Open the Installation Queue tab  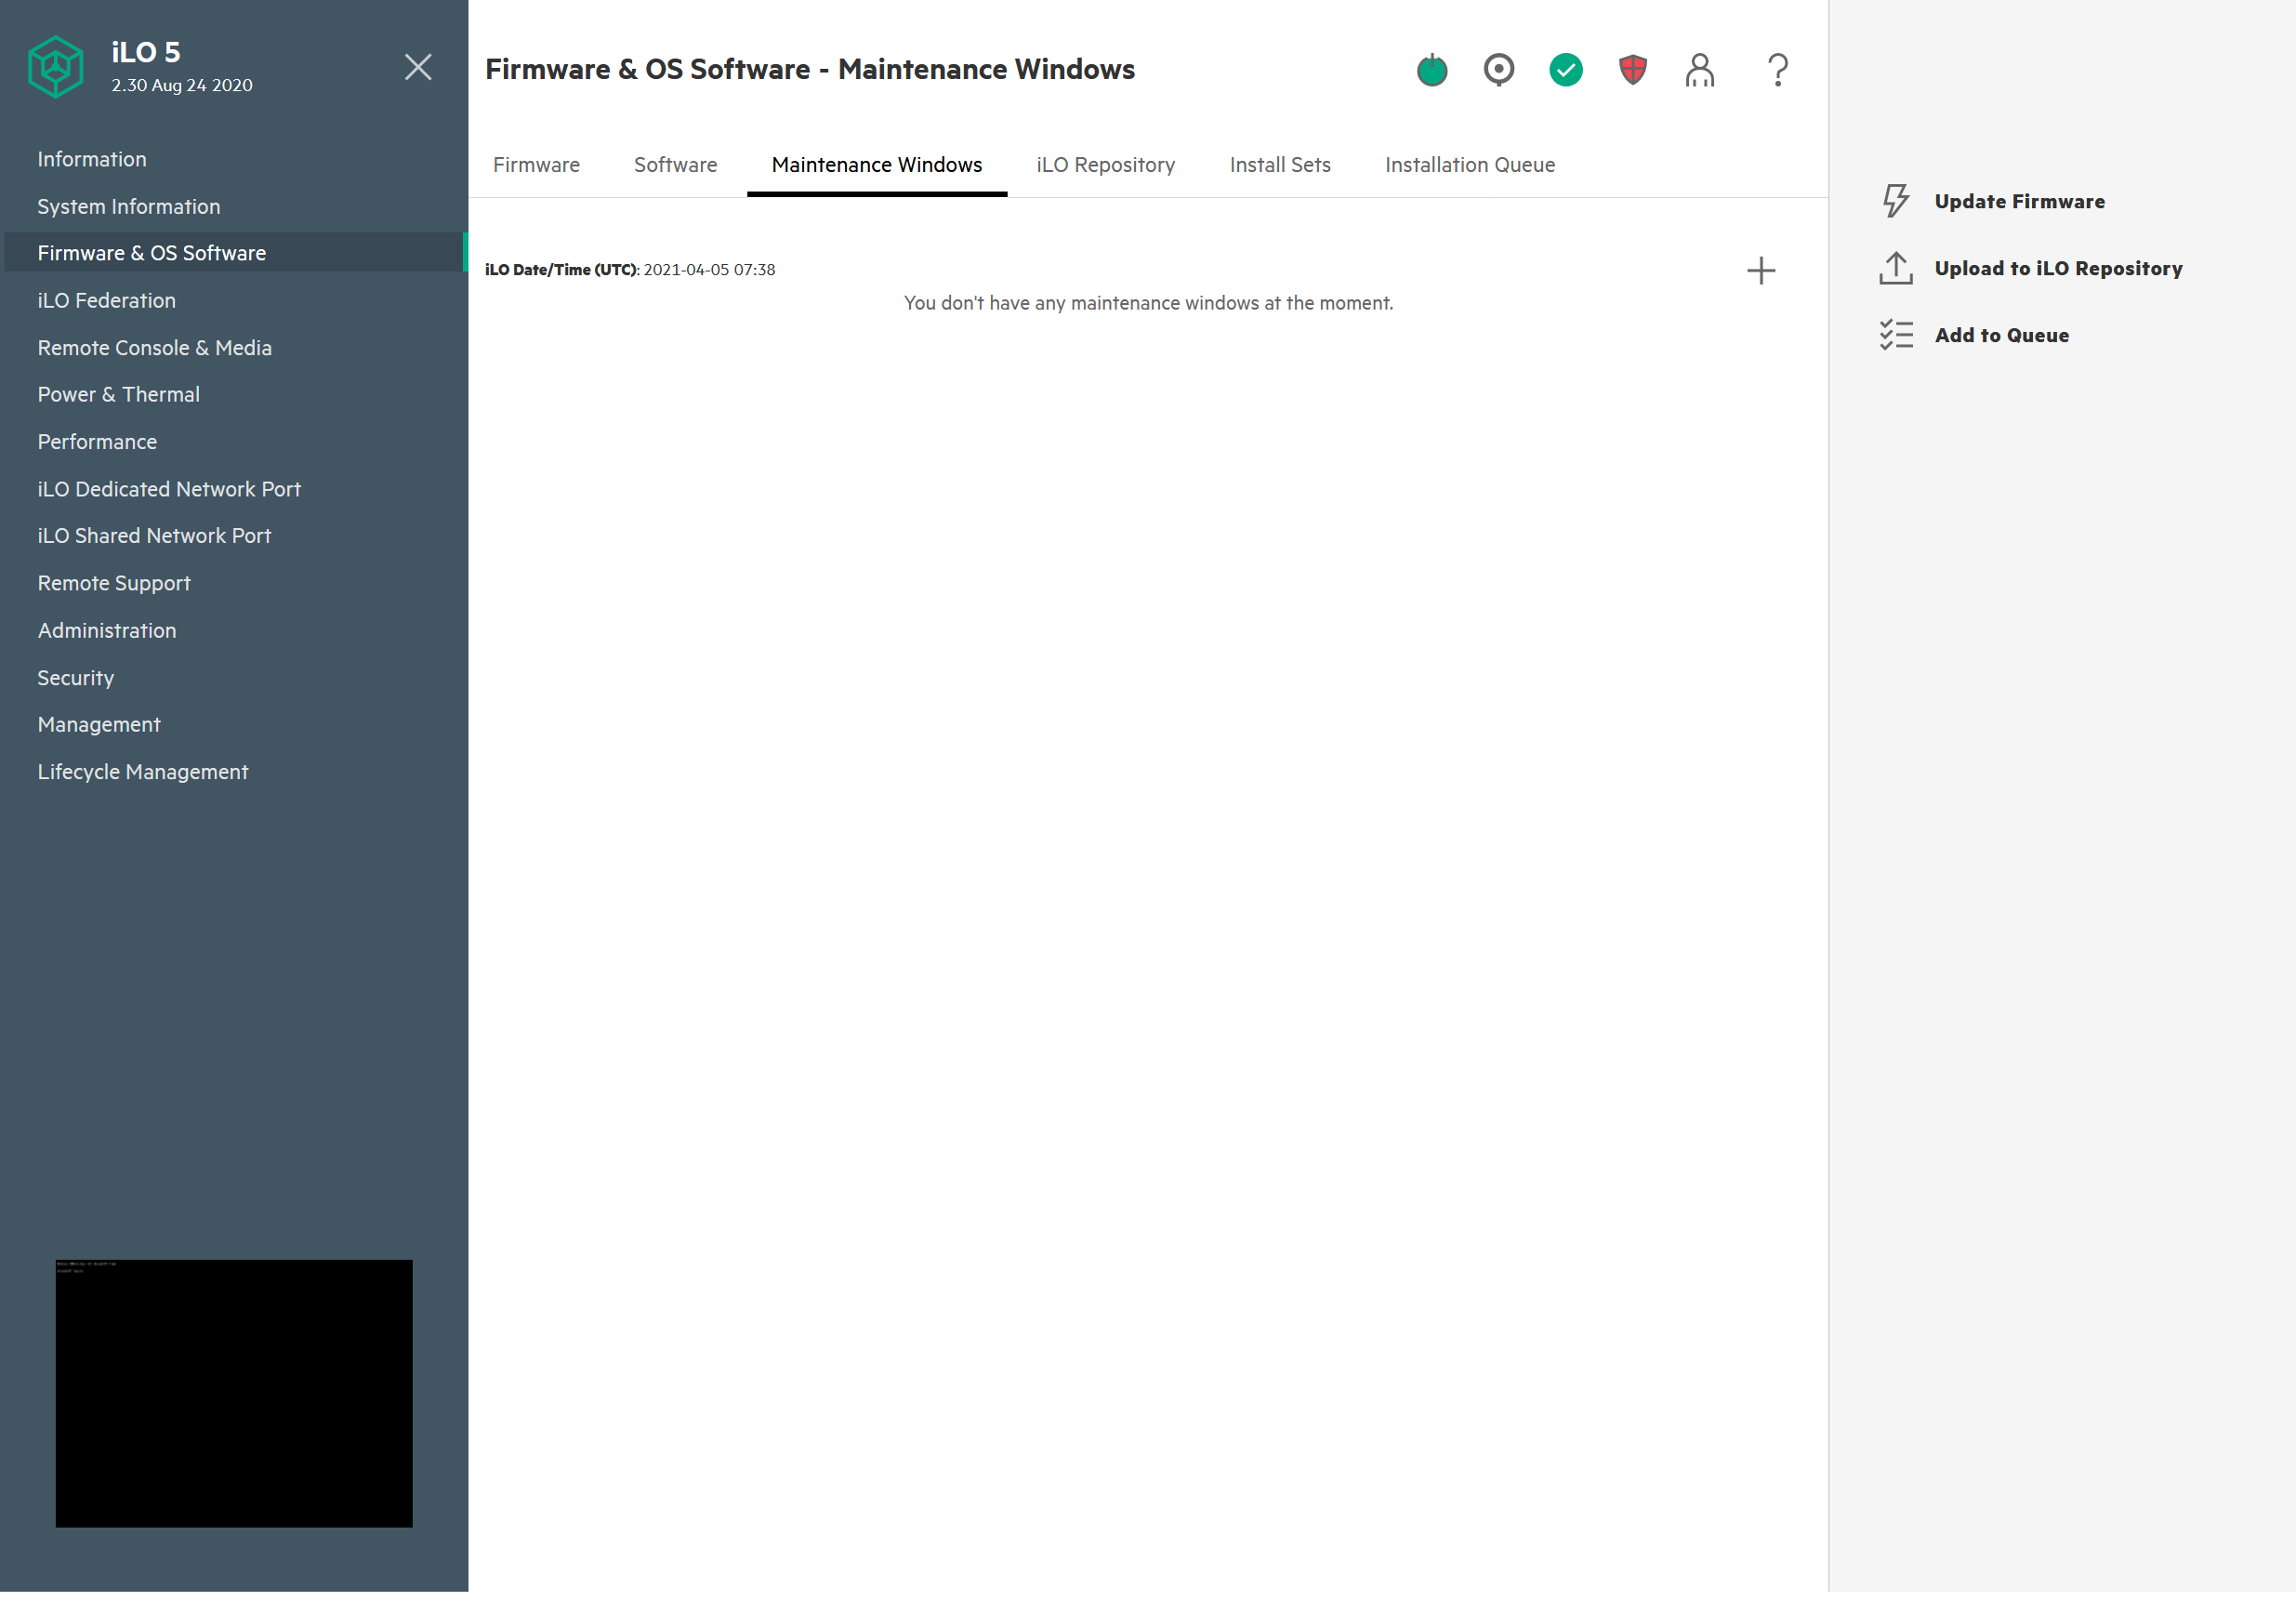pyautogui.click(x=1469, y=165)
